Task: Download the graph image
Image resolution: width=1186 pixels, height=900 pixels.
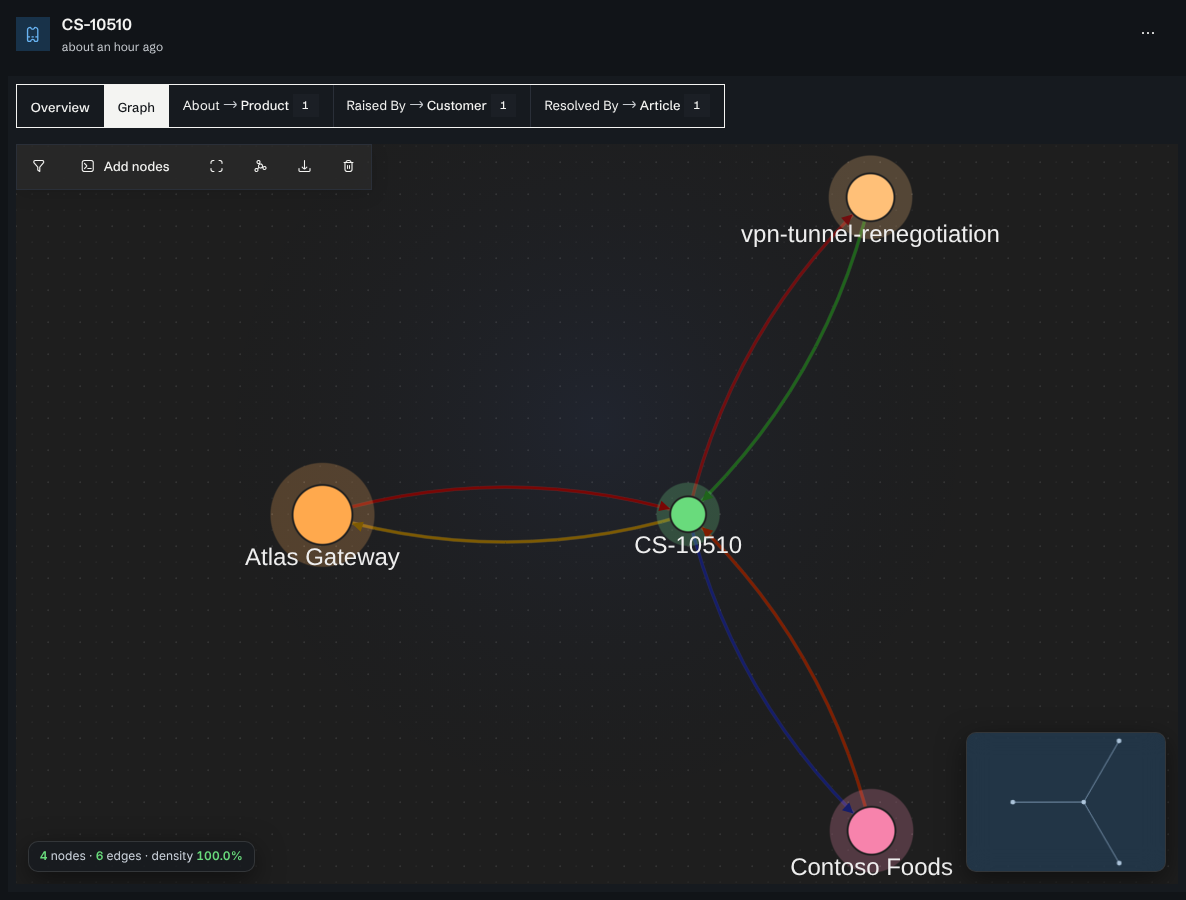Action: click(304, 166)
